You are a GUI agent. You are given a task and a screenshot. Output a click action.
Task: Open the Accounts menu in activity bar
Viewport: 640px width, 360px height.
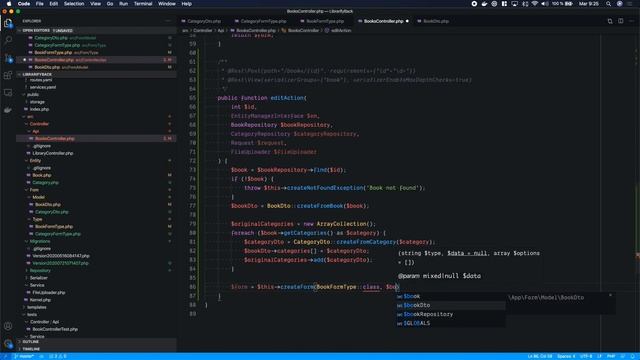pos(8,326)
